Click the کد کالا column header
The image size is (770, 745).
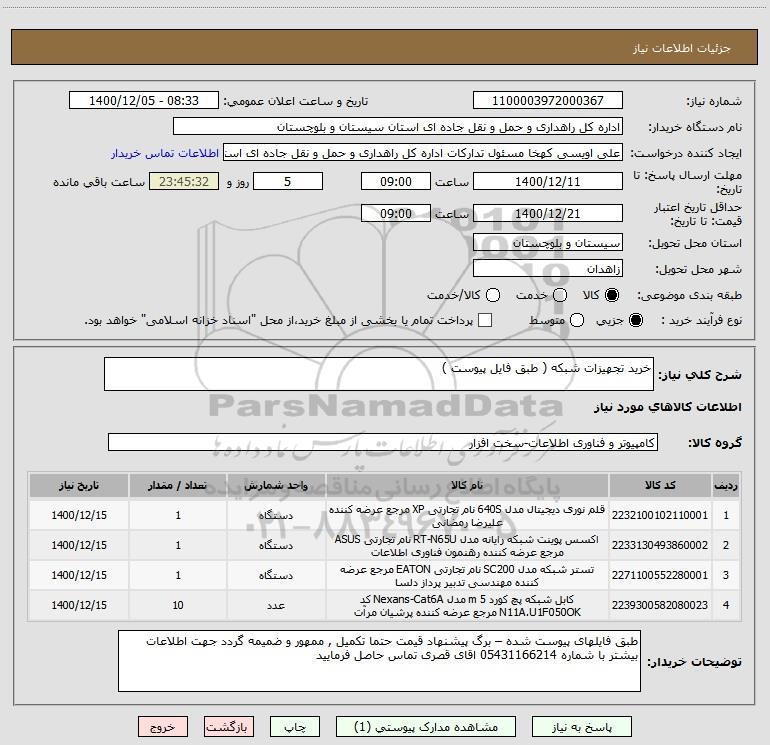click(x=660, y=485)
